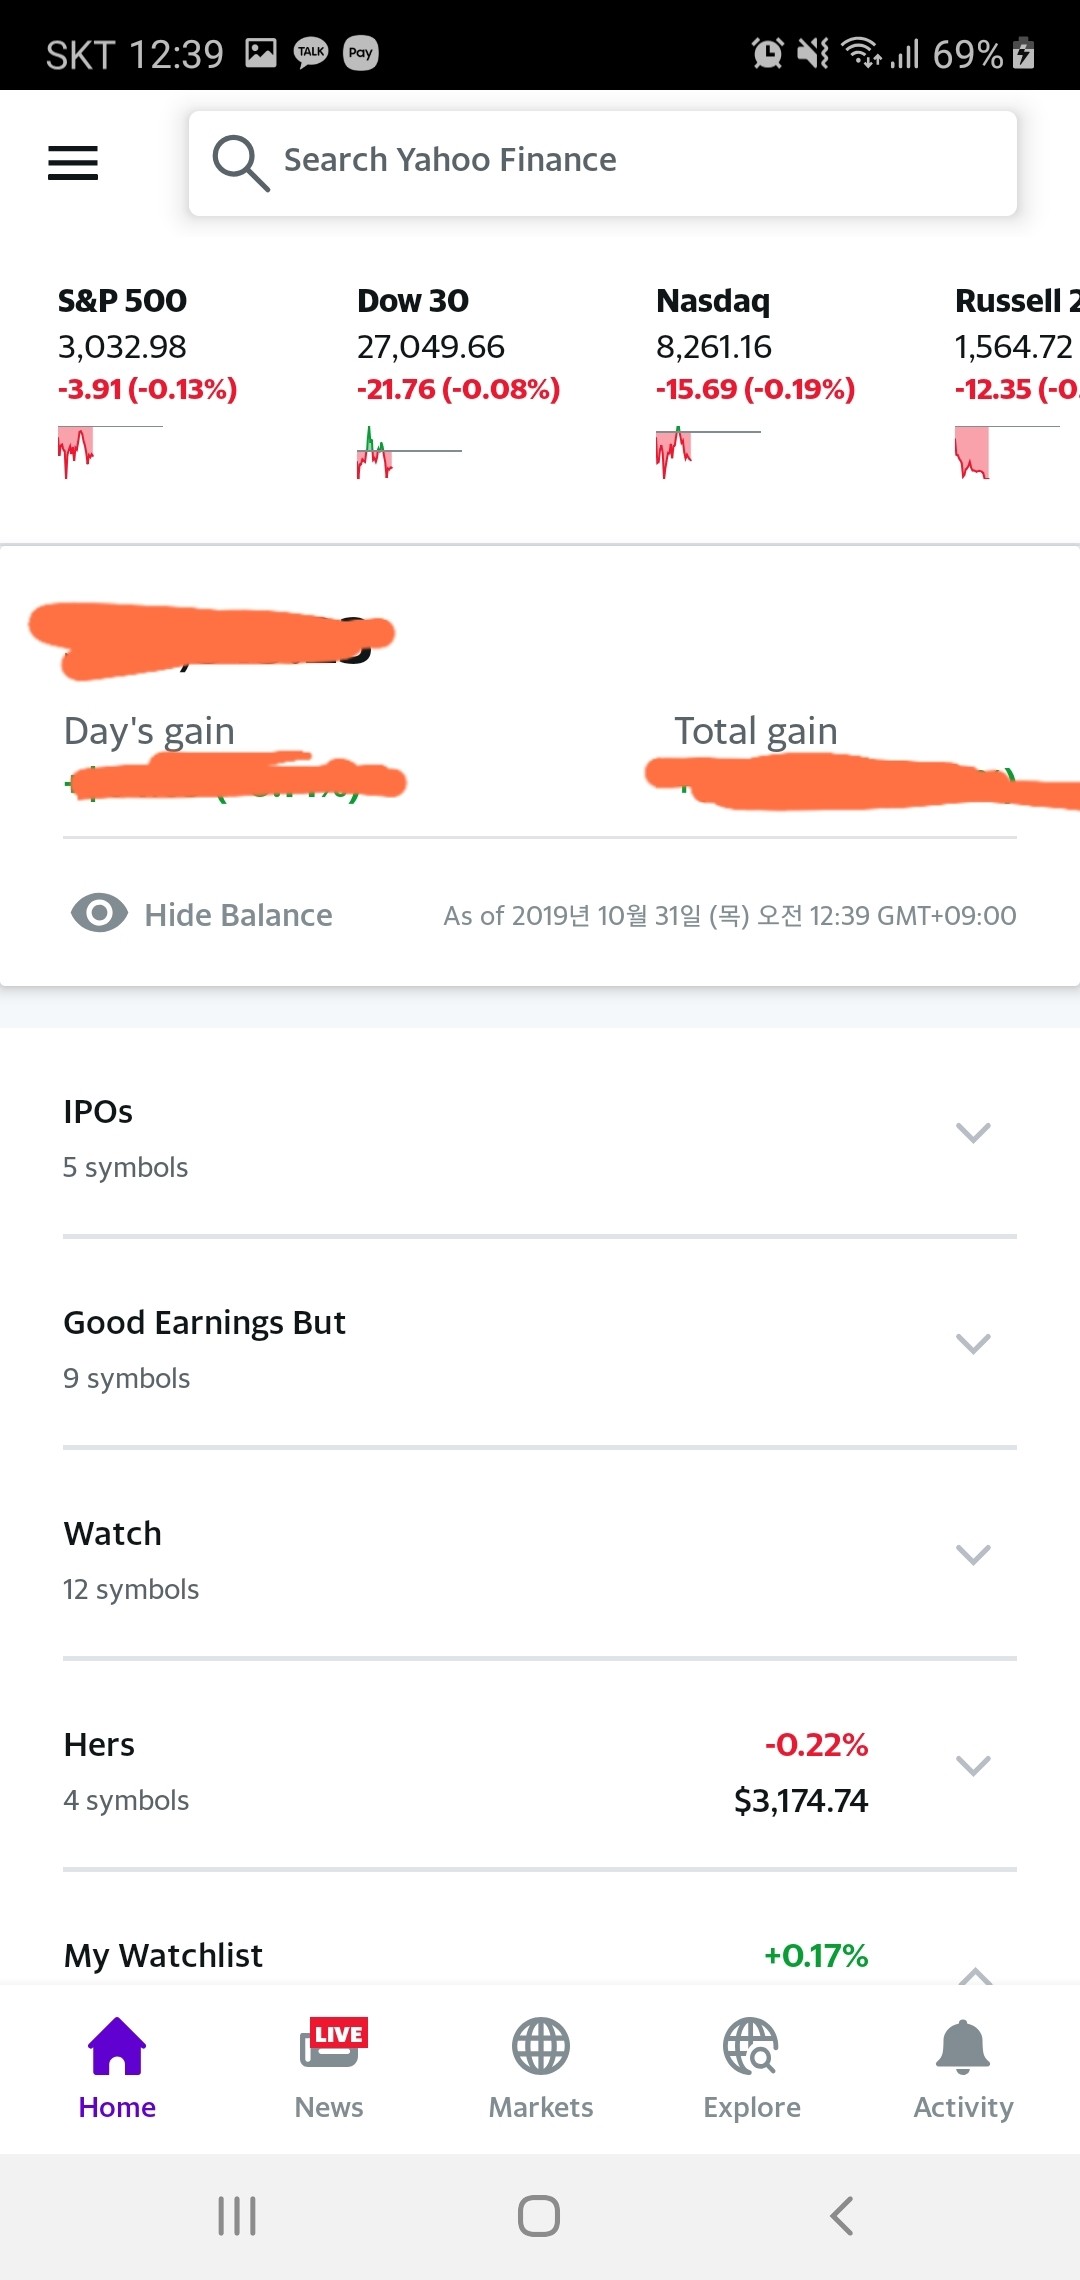Expand the IPOs watchlist
Image resolution: width=1080 pixels, height=2280 pixels.
coord(973,1133)
